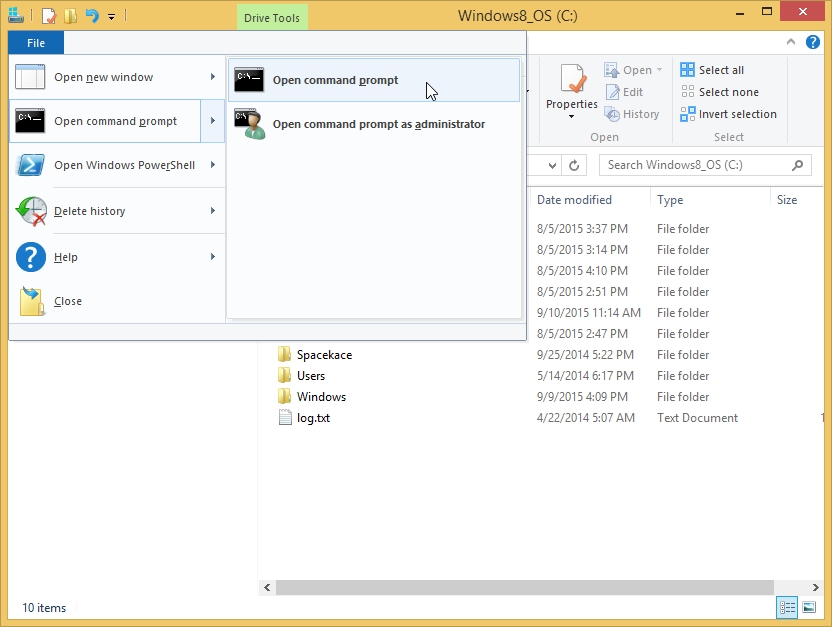Click the drive icon in title bar
The width and height of the screenshot is (832, 627).
coord(16,15)
